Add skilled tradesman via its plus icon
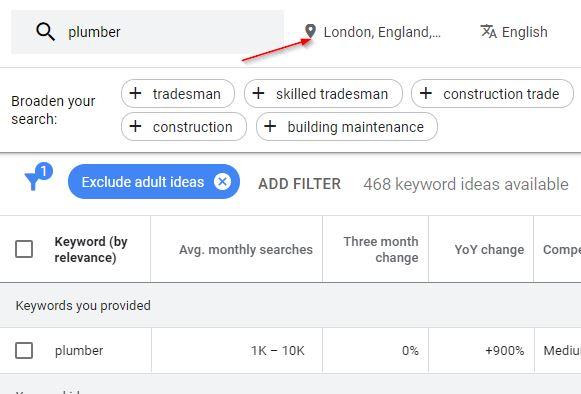 (258, 93)
